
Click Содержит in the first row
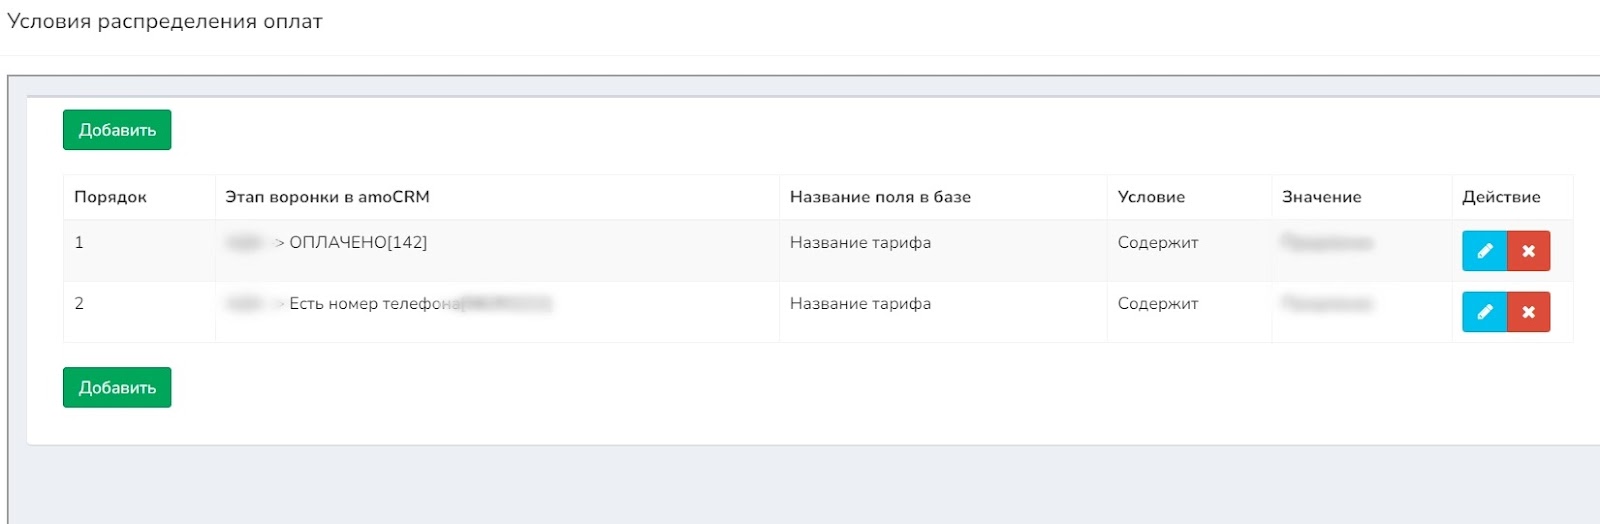pyautogui.click(x=1158, y=243)
